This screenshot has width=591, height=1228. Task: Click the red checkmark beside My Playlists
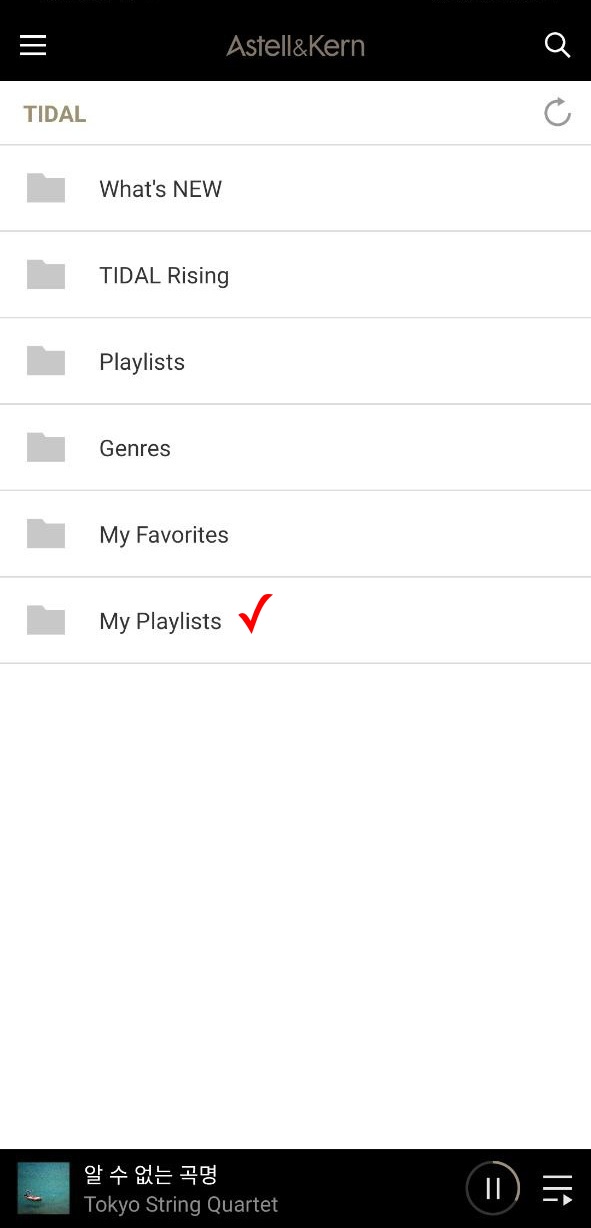[x=256, y=613]
